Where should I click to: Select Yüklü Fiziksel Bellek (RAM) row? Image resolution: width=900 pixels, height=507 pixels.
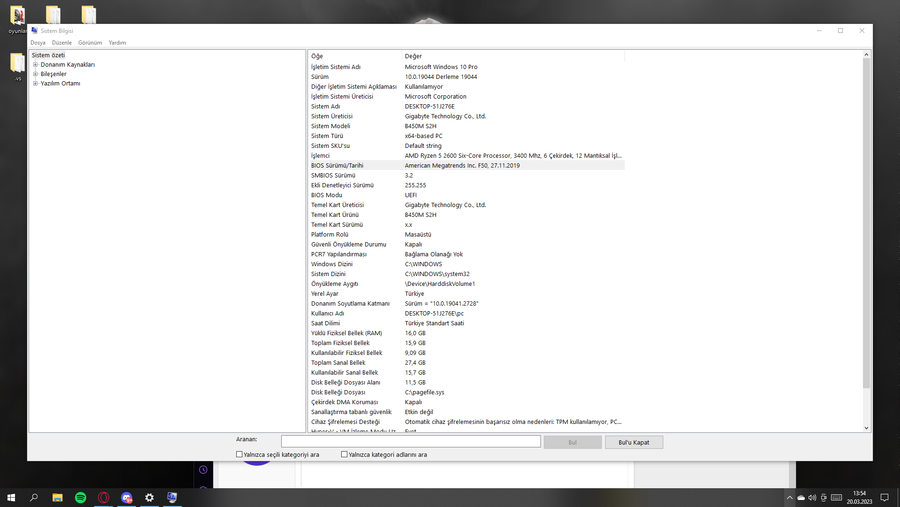[x=467, y=333]
